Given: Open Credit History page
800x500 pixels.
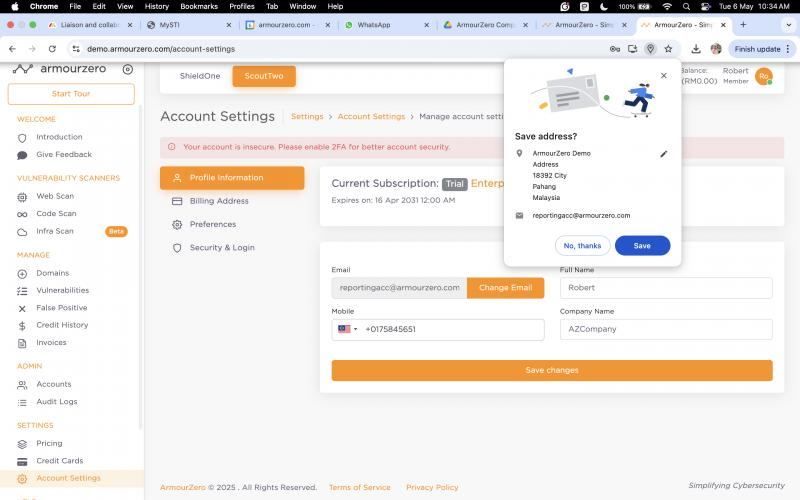Looking at the screenshot, I should pyautogui.click(x=62, y=325).
